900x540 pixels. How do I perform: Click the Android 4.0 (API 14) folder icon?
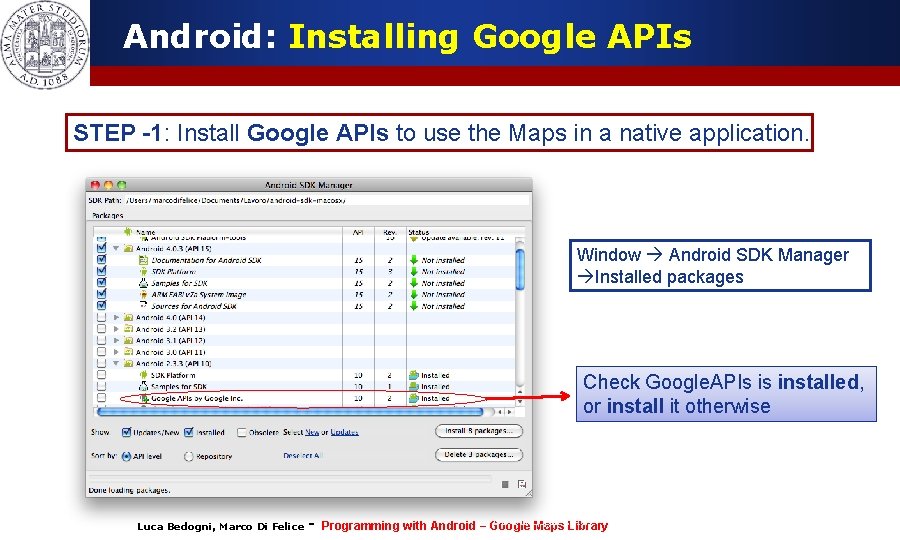(x=129, y=317)
